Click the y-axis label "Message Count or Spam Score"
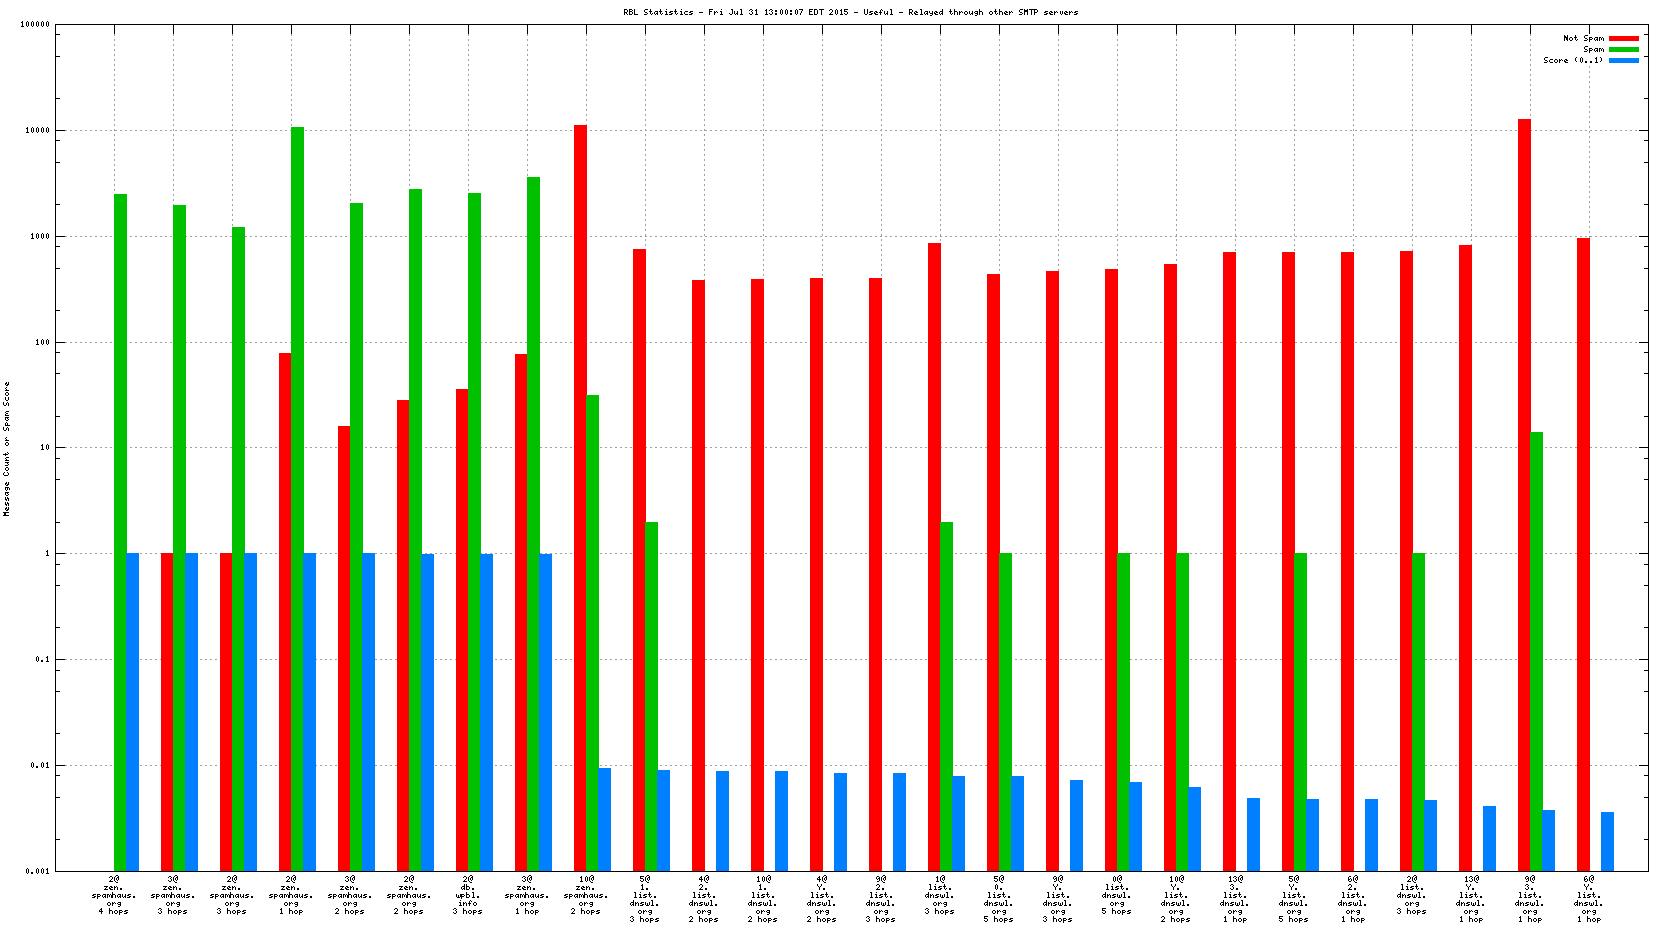Screen dimensions: 1664x936 [6, 448]
